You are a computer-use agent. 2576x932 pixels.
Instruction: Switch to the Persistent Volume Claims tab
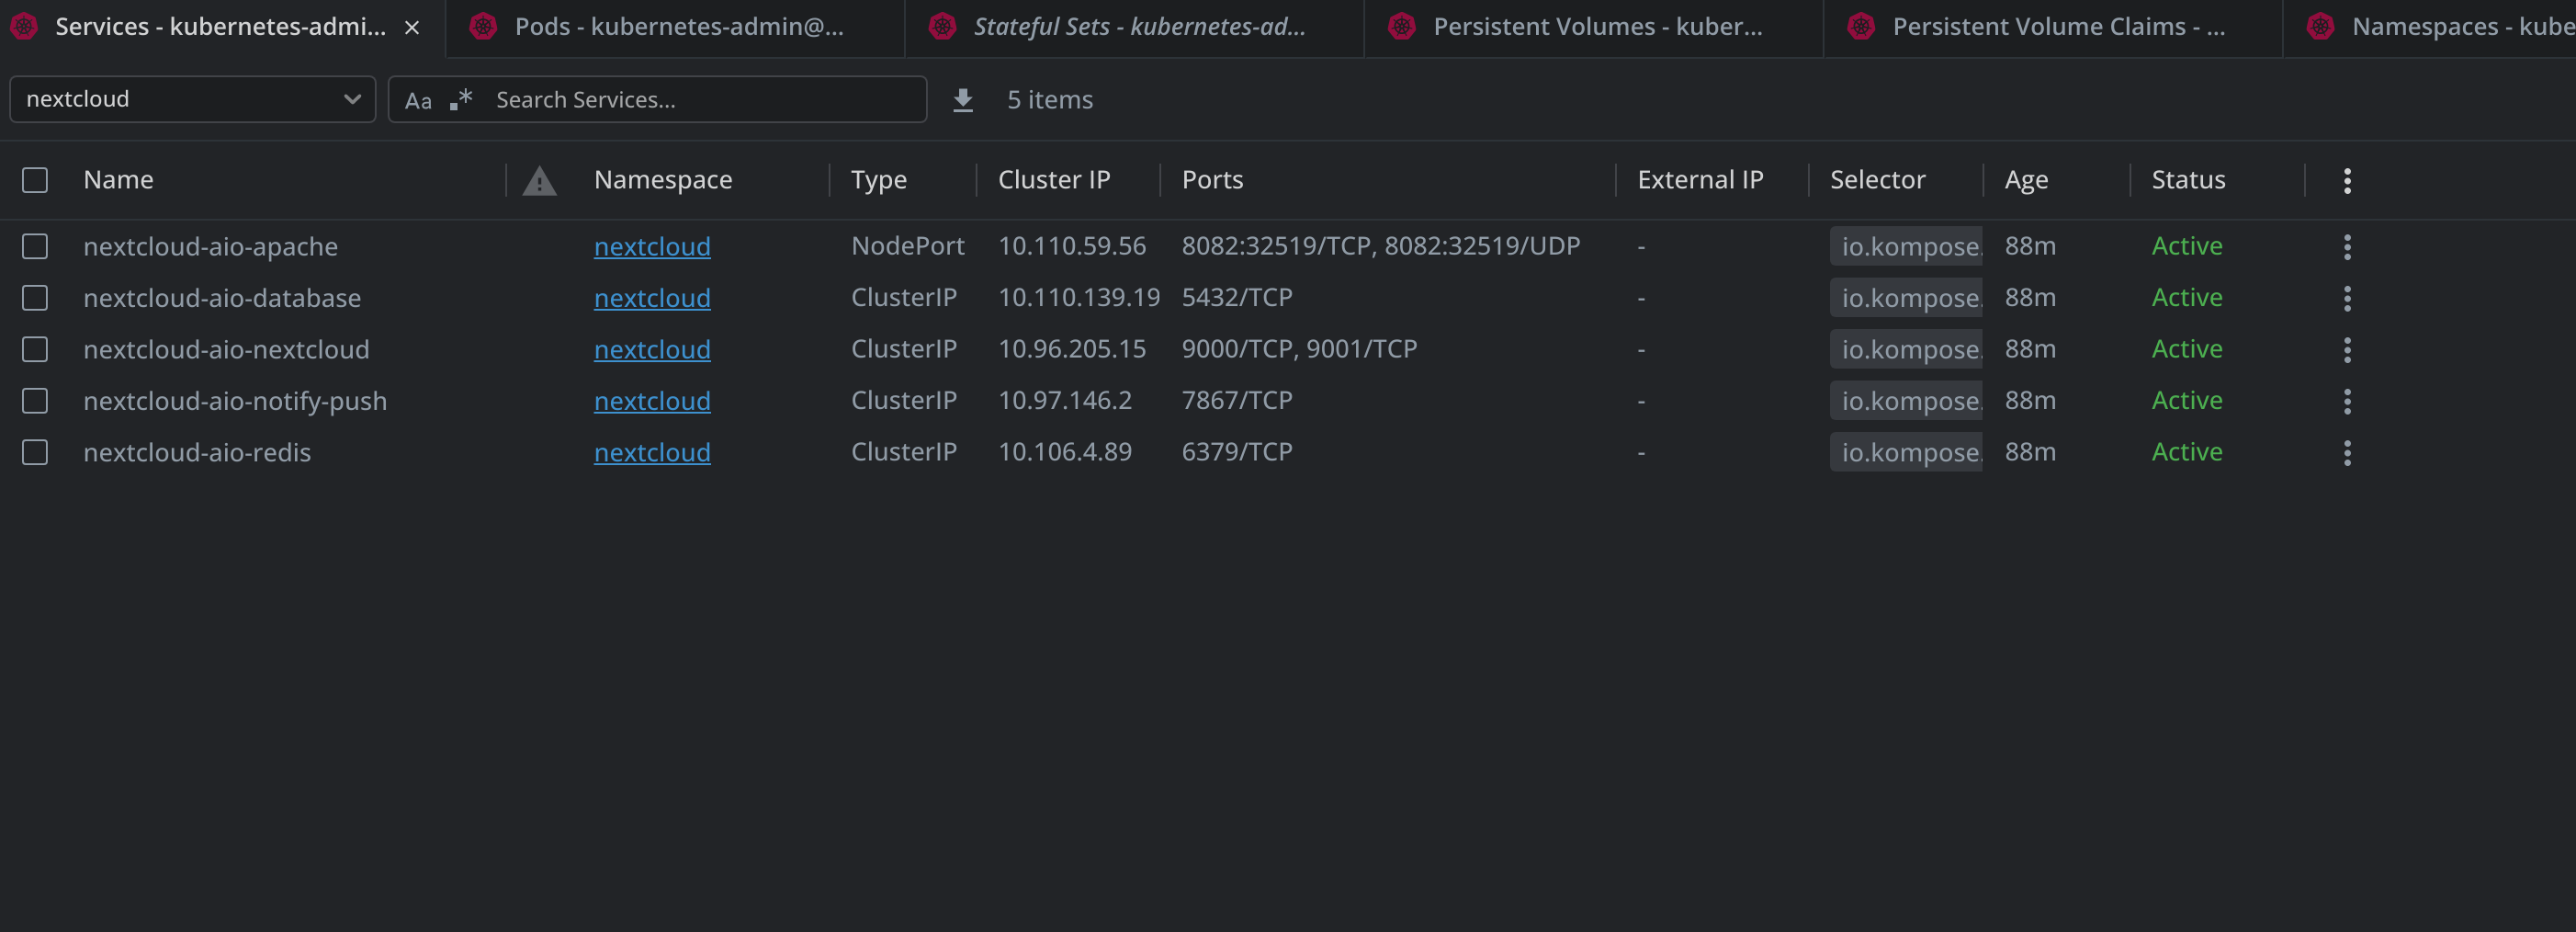pyautogui.click(x=2057, y=27)
